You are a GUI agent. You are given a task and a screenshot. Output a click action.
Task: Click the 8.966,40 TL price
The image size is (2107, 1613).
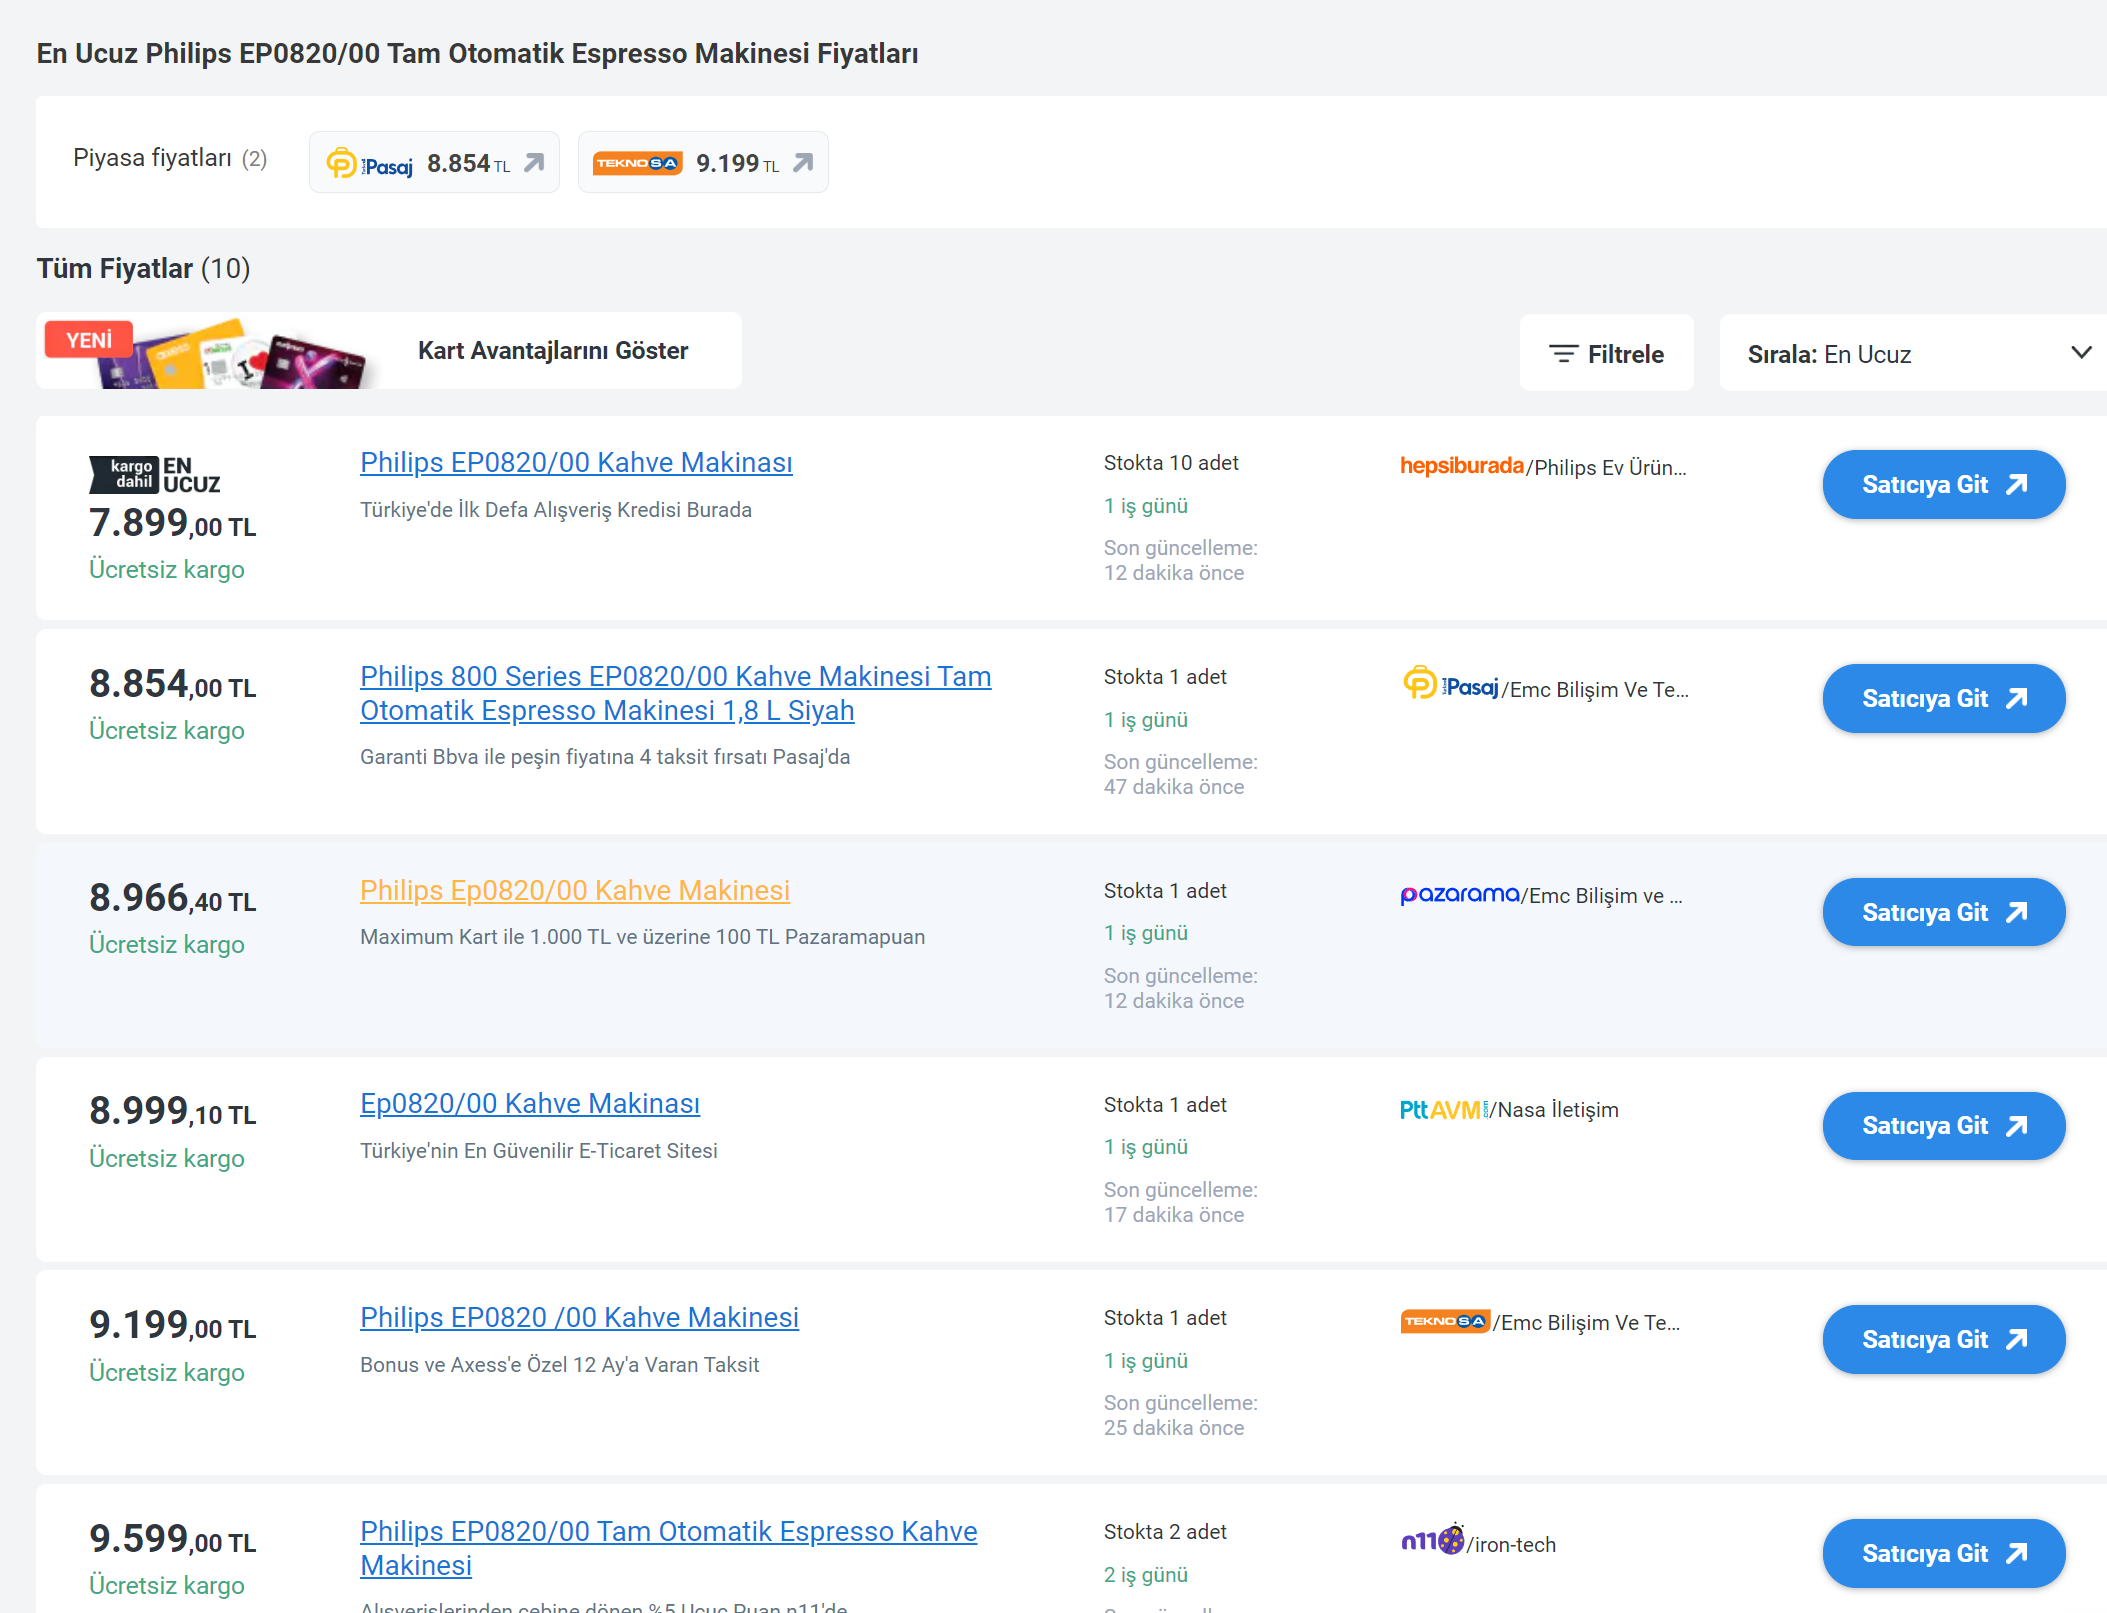point(173,899)
